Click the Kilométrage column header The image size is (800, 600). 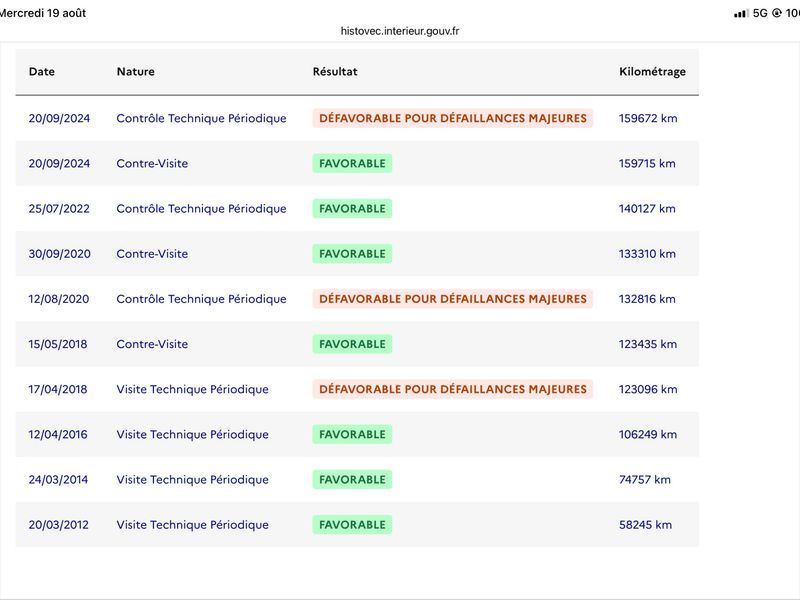(653, 72)
